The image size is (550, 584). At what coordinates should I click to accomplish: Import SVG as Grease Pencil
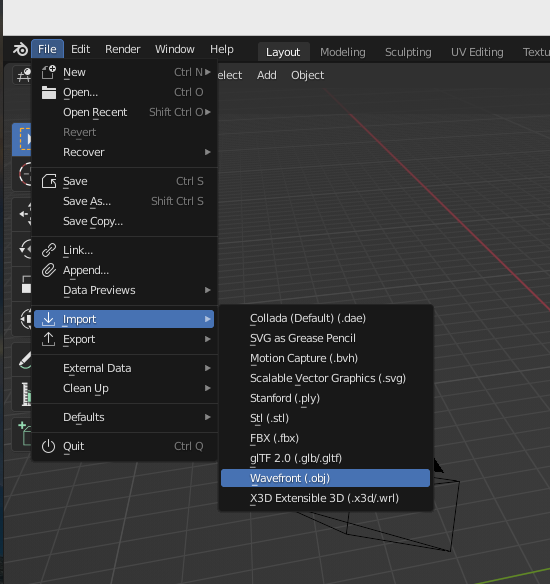[x=325, y=338]
